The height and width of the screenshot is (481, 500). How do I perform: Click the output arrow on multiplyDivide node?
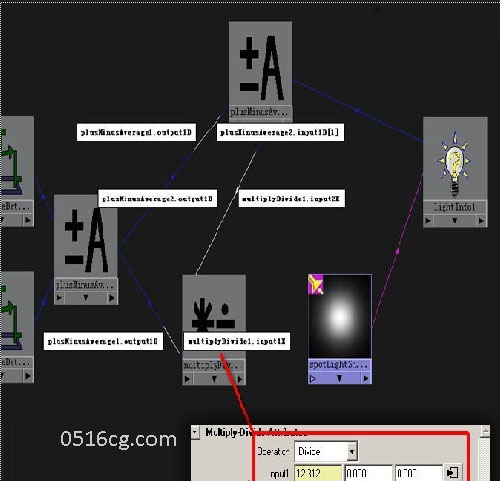tap(239, 379)
